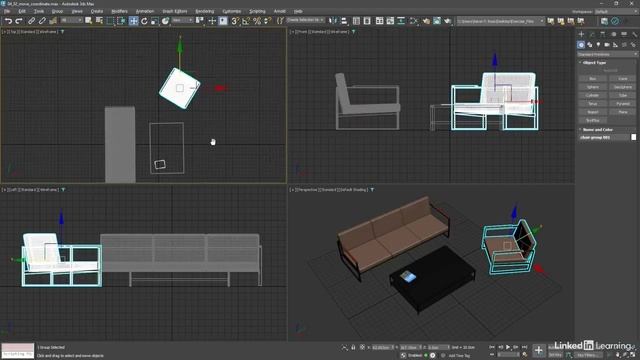Open the reference coordinate system dropdown
Screen dimensions: 640x360
182,20
